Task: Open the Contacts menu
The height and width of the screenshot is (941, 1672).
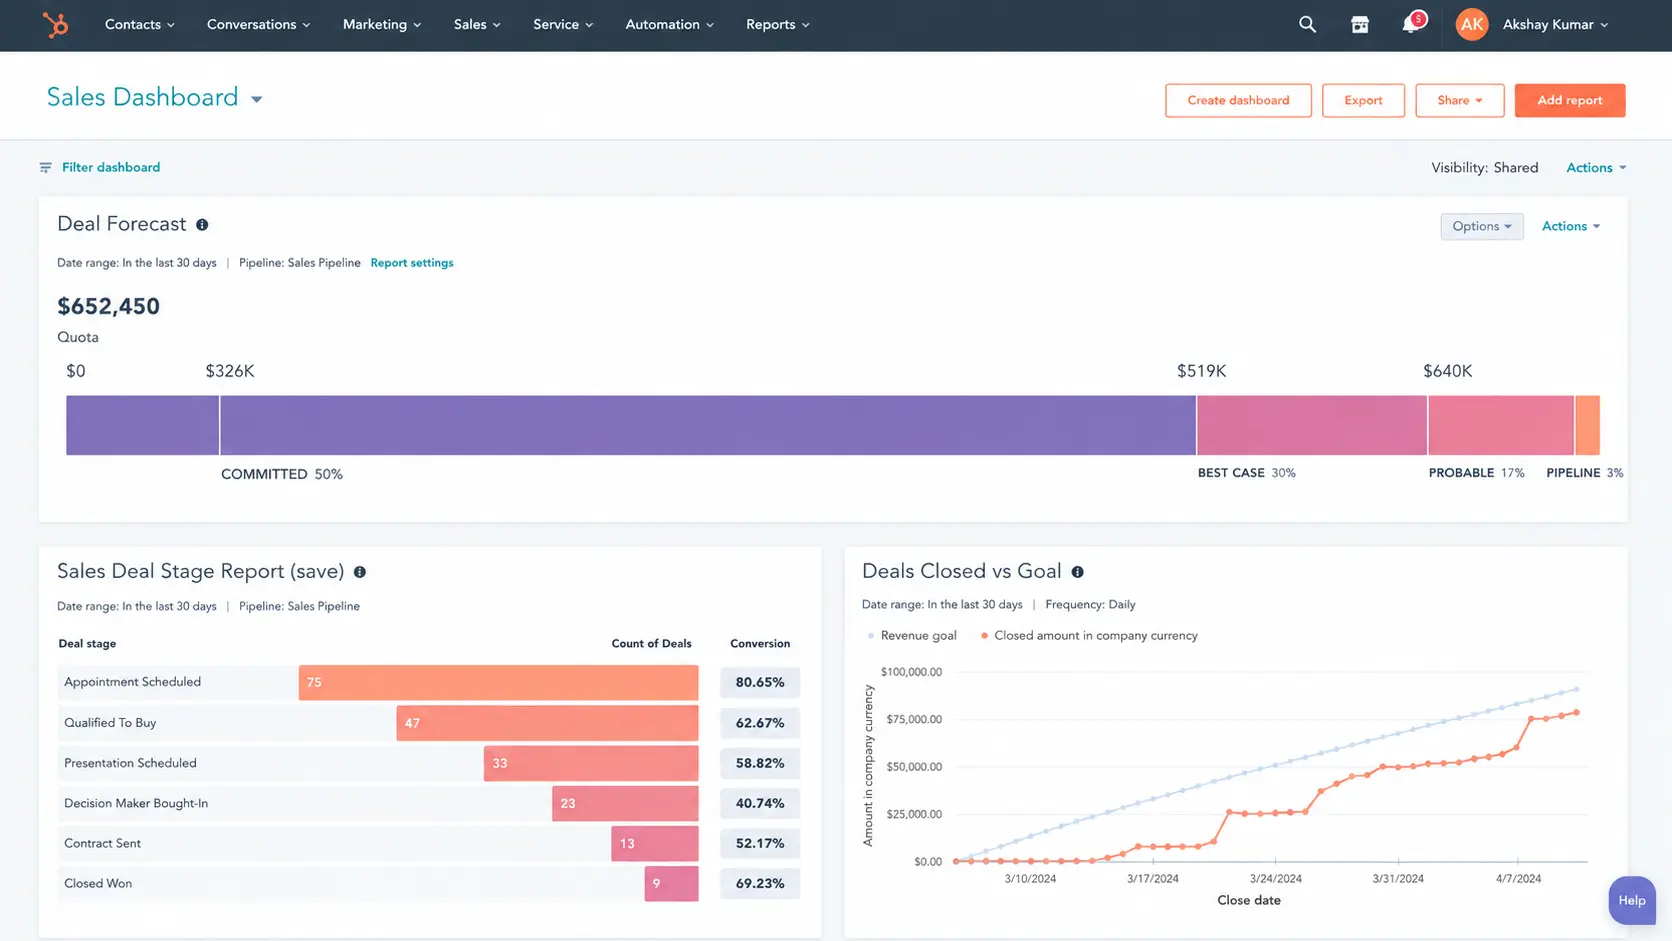Action: tap(139, 24)
